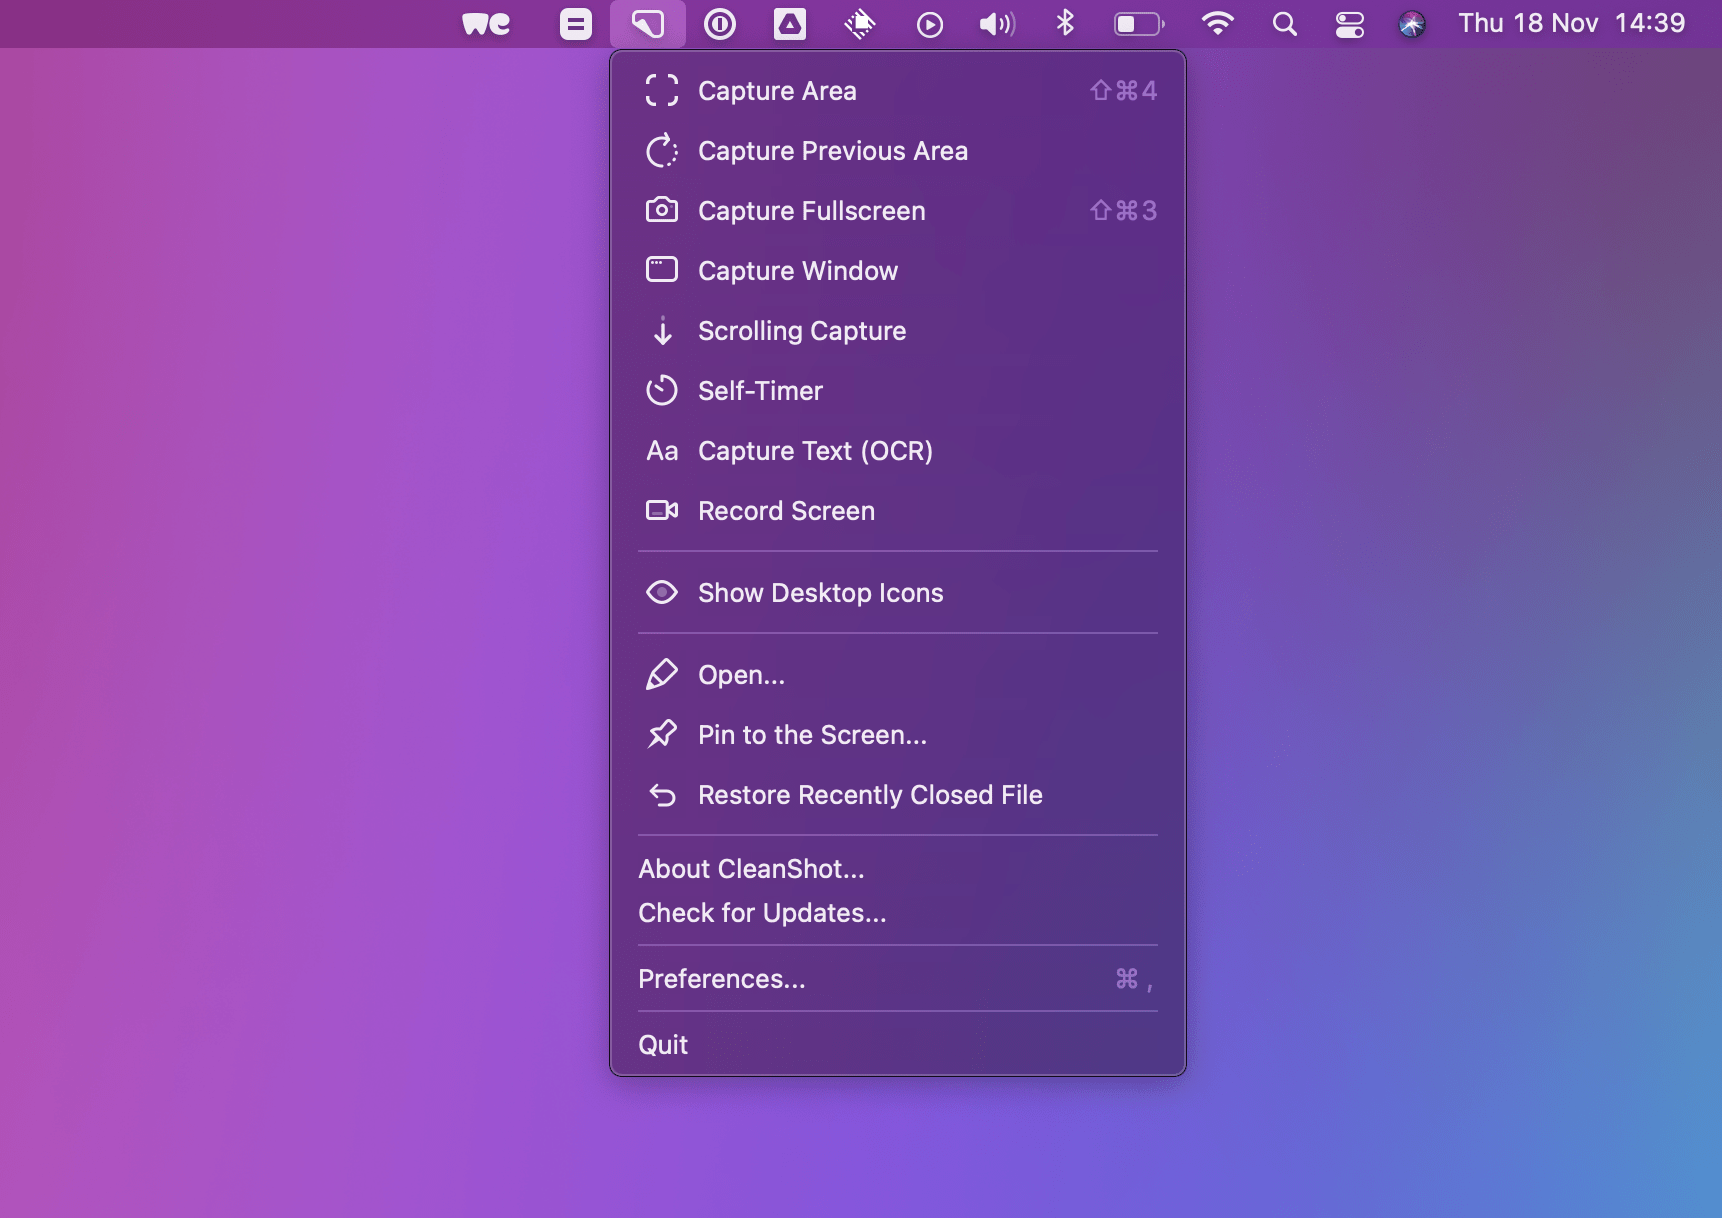Image resolution: width=1722 pixels, height=1218 pixels.
Task: Click the date and time in menu bar
Action: [x=1571, y=23]
